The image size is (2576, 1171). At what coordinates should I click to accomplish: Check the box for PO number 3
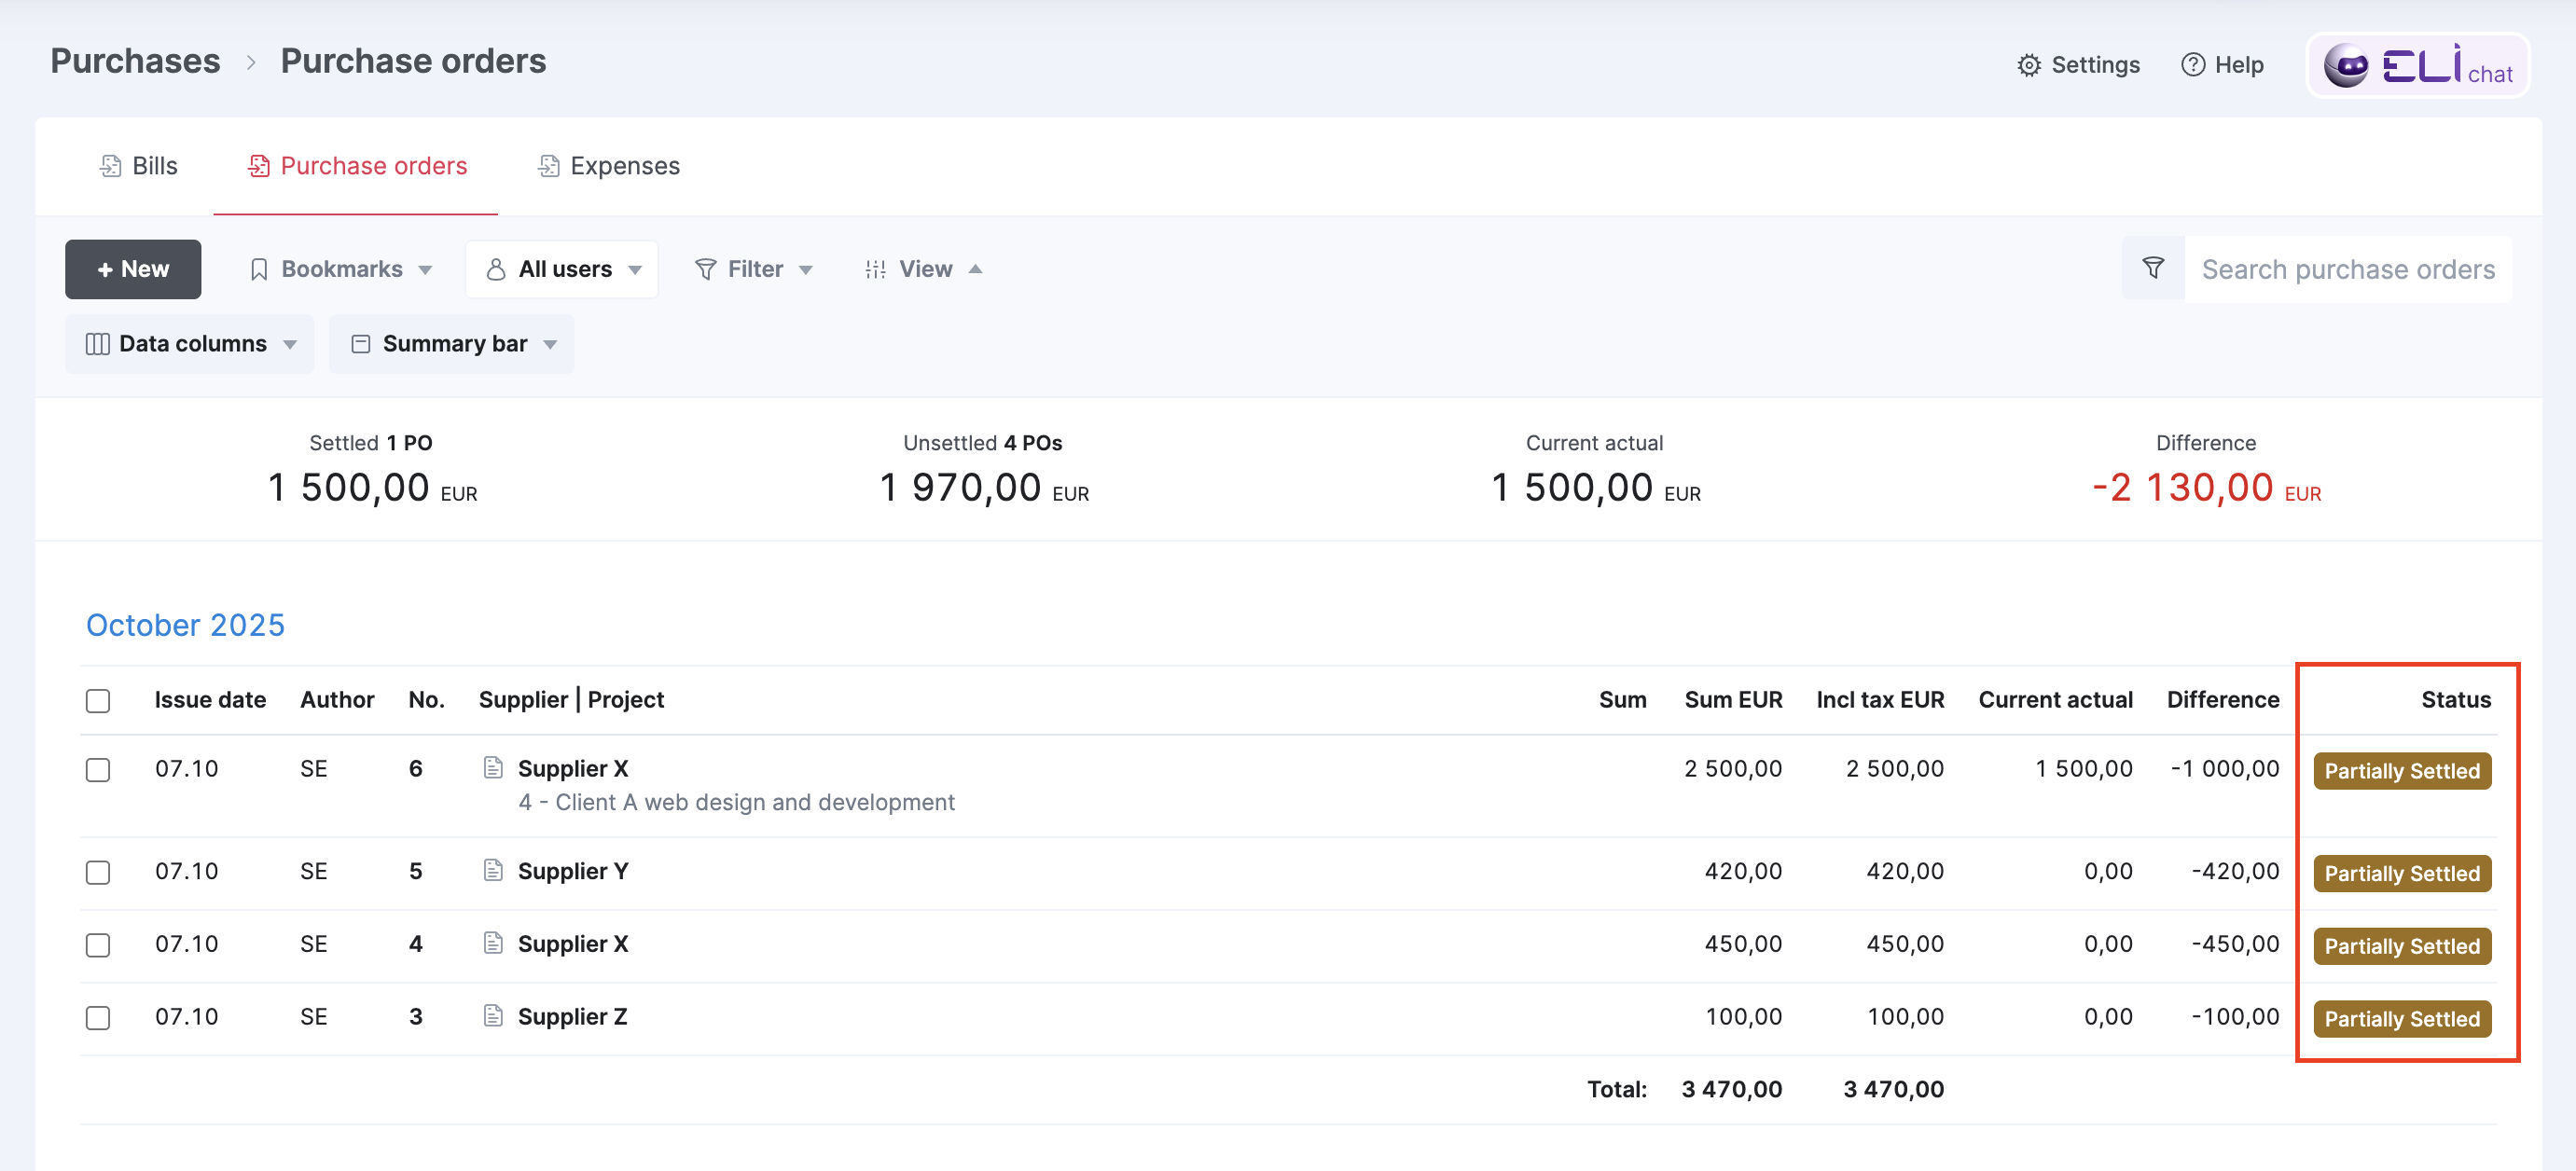(98, 1017)
